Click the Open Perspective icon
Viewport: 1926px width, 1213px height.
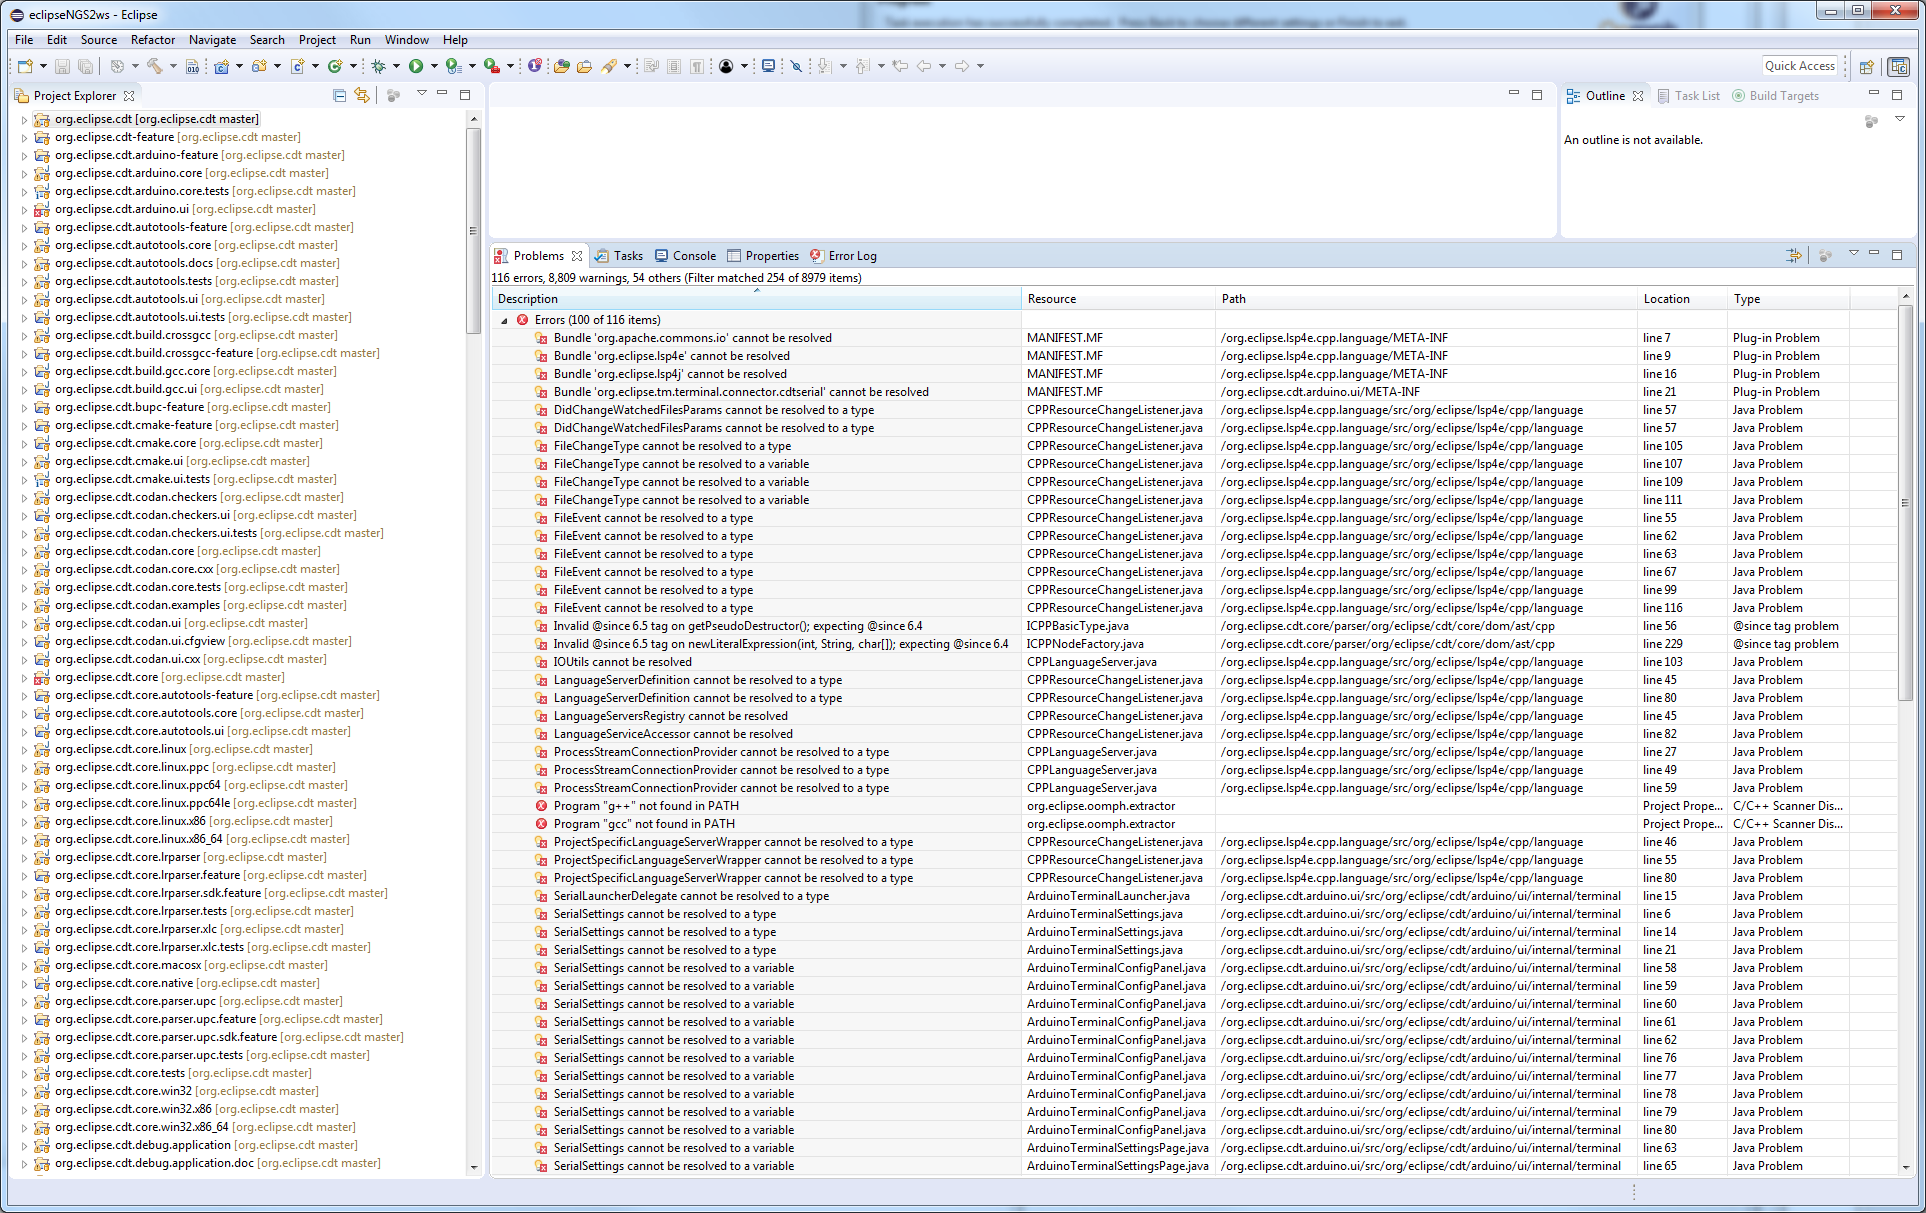click(x=1866, y=67)
